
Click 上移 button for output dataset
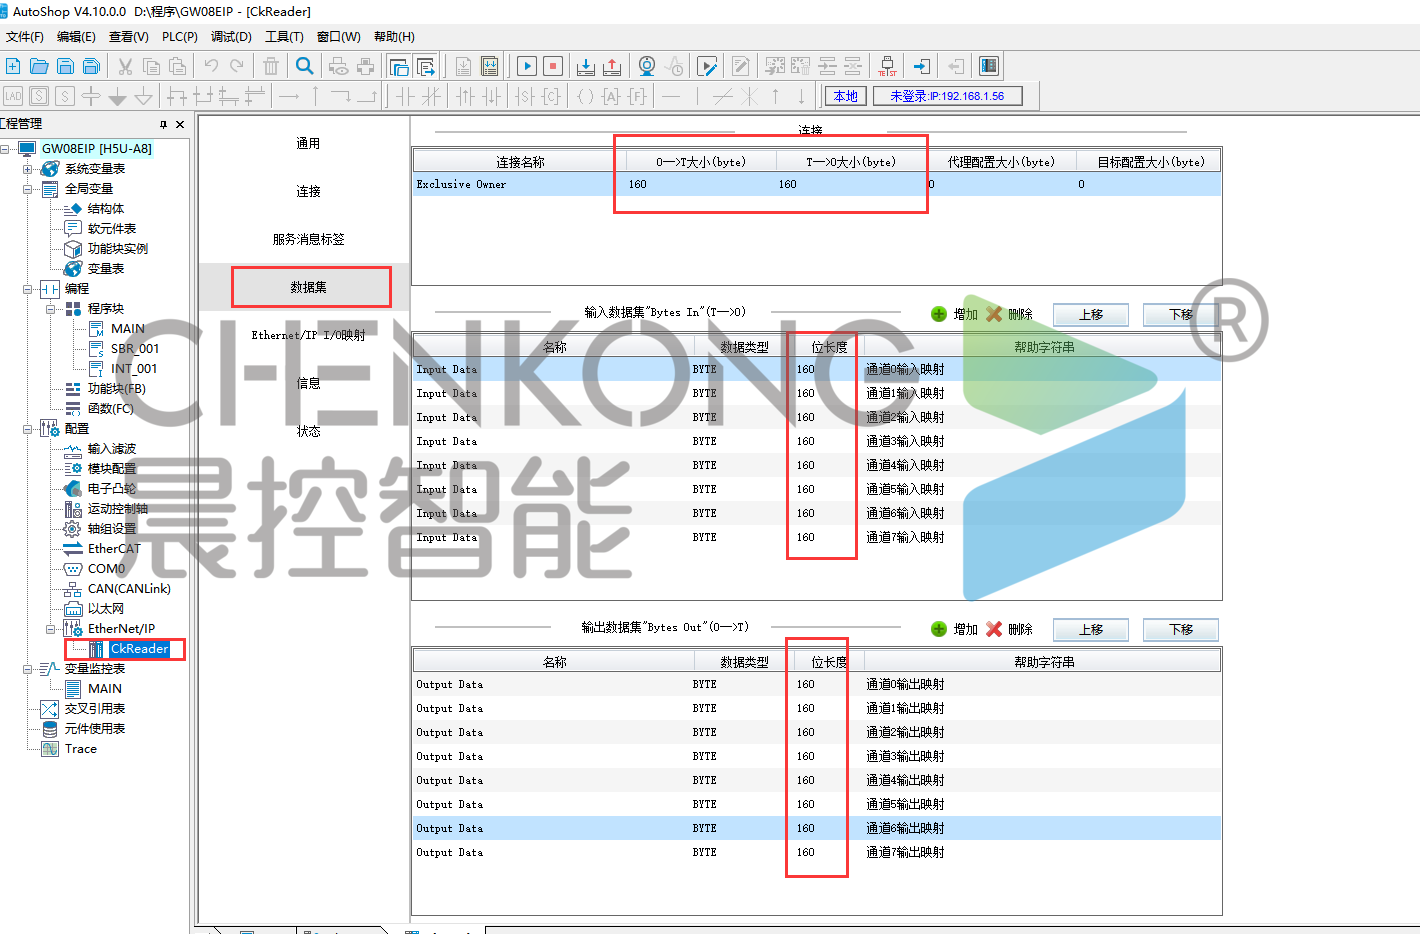click(x=1091, y=630)
